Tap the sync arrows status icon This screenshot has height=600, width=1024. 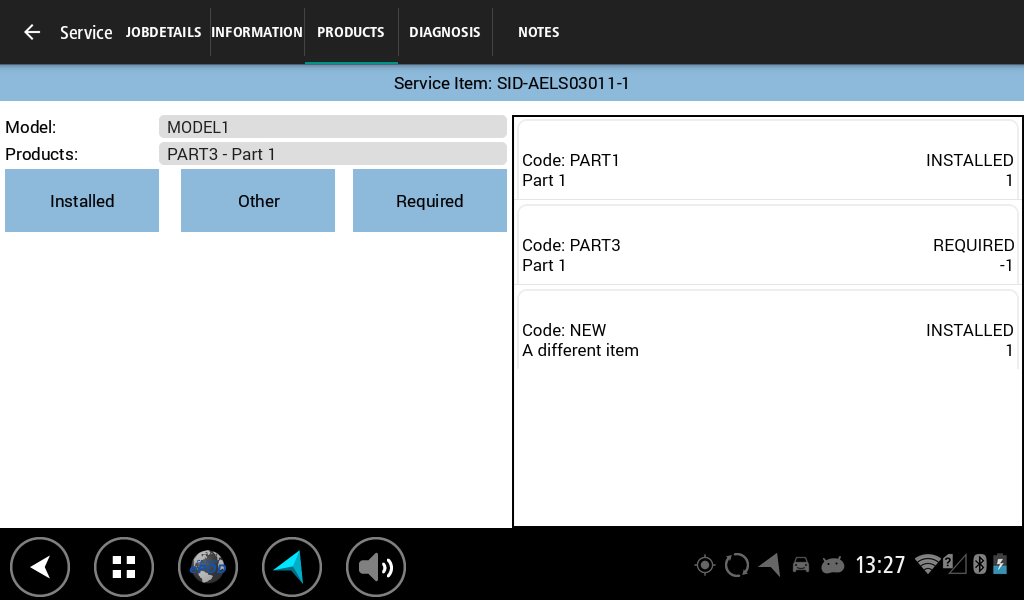point(737,565)
